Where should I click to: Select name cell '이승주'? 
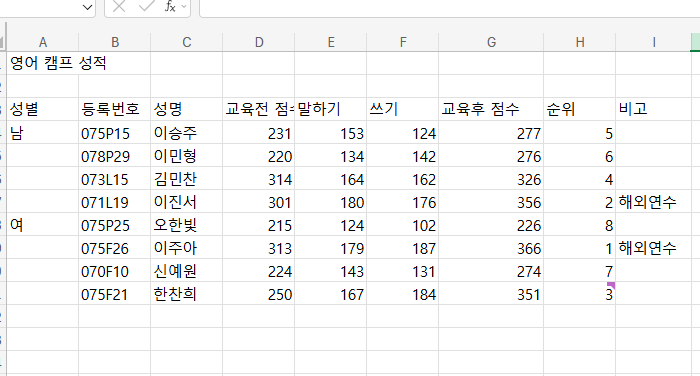coord(187,133)
